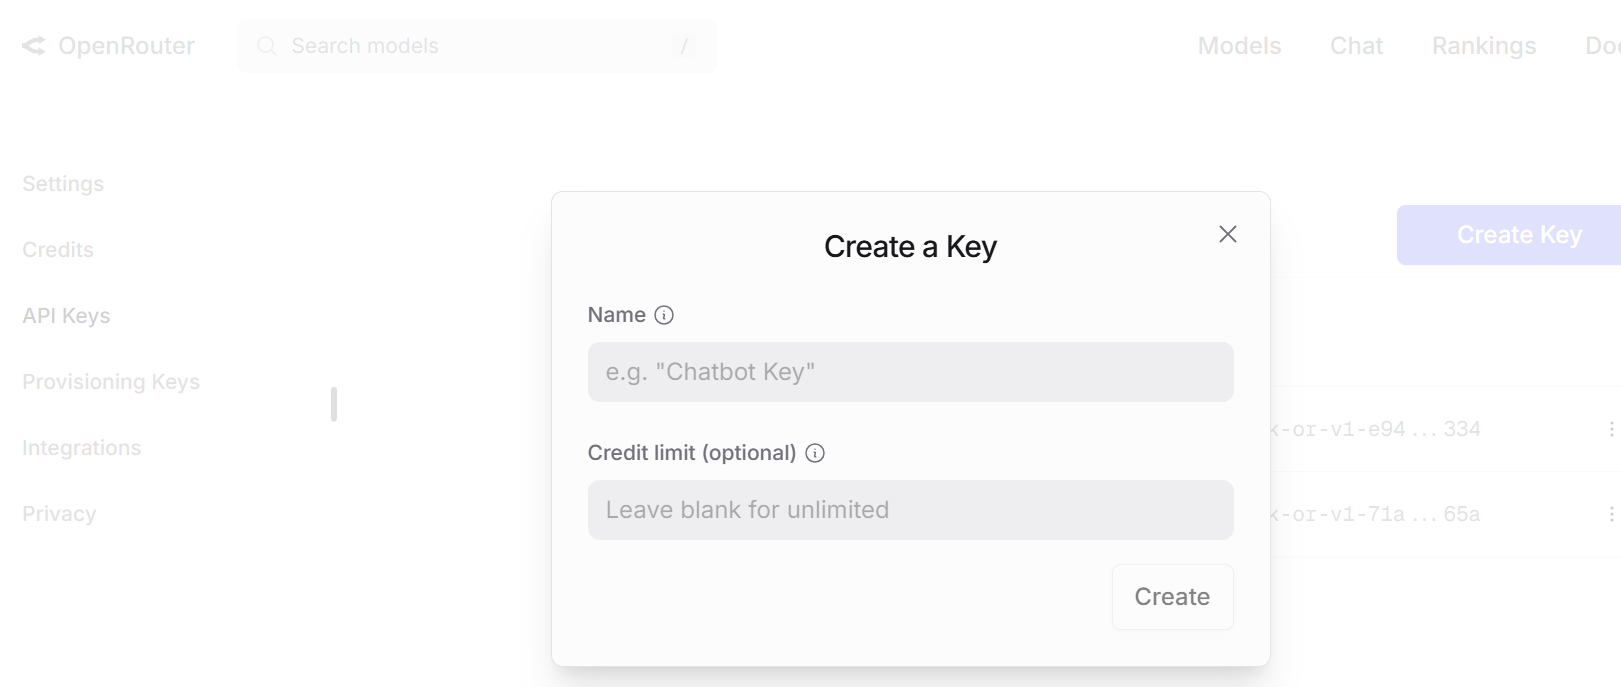This screenshot has height=687, width=1621.
Task: Click the slash shortcut hint in search
Action: click(x=684, y=46)
